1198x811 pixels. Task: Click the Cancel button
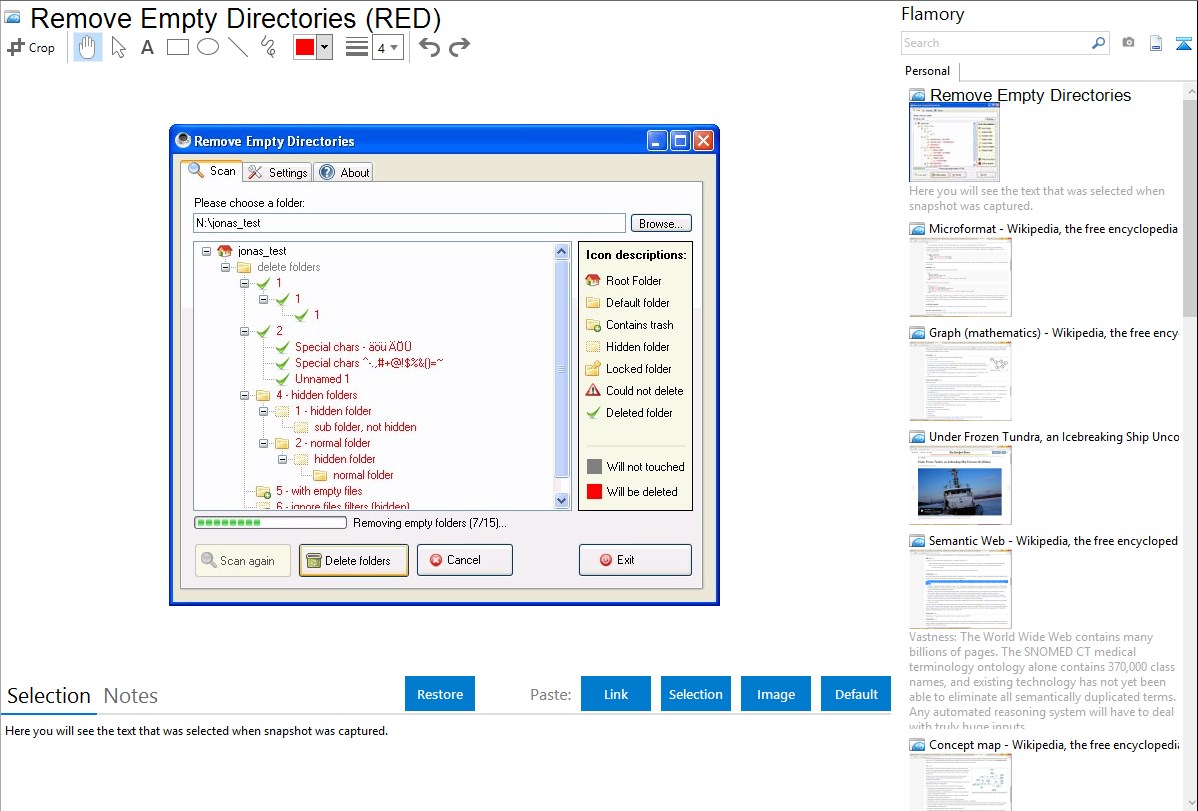point(465,560)
